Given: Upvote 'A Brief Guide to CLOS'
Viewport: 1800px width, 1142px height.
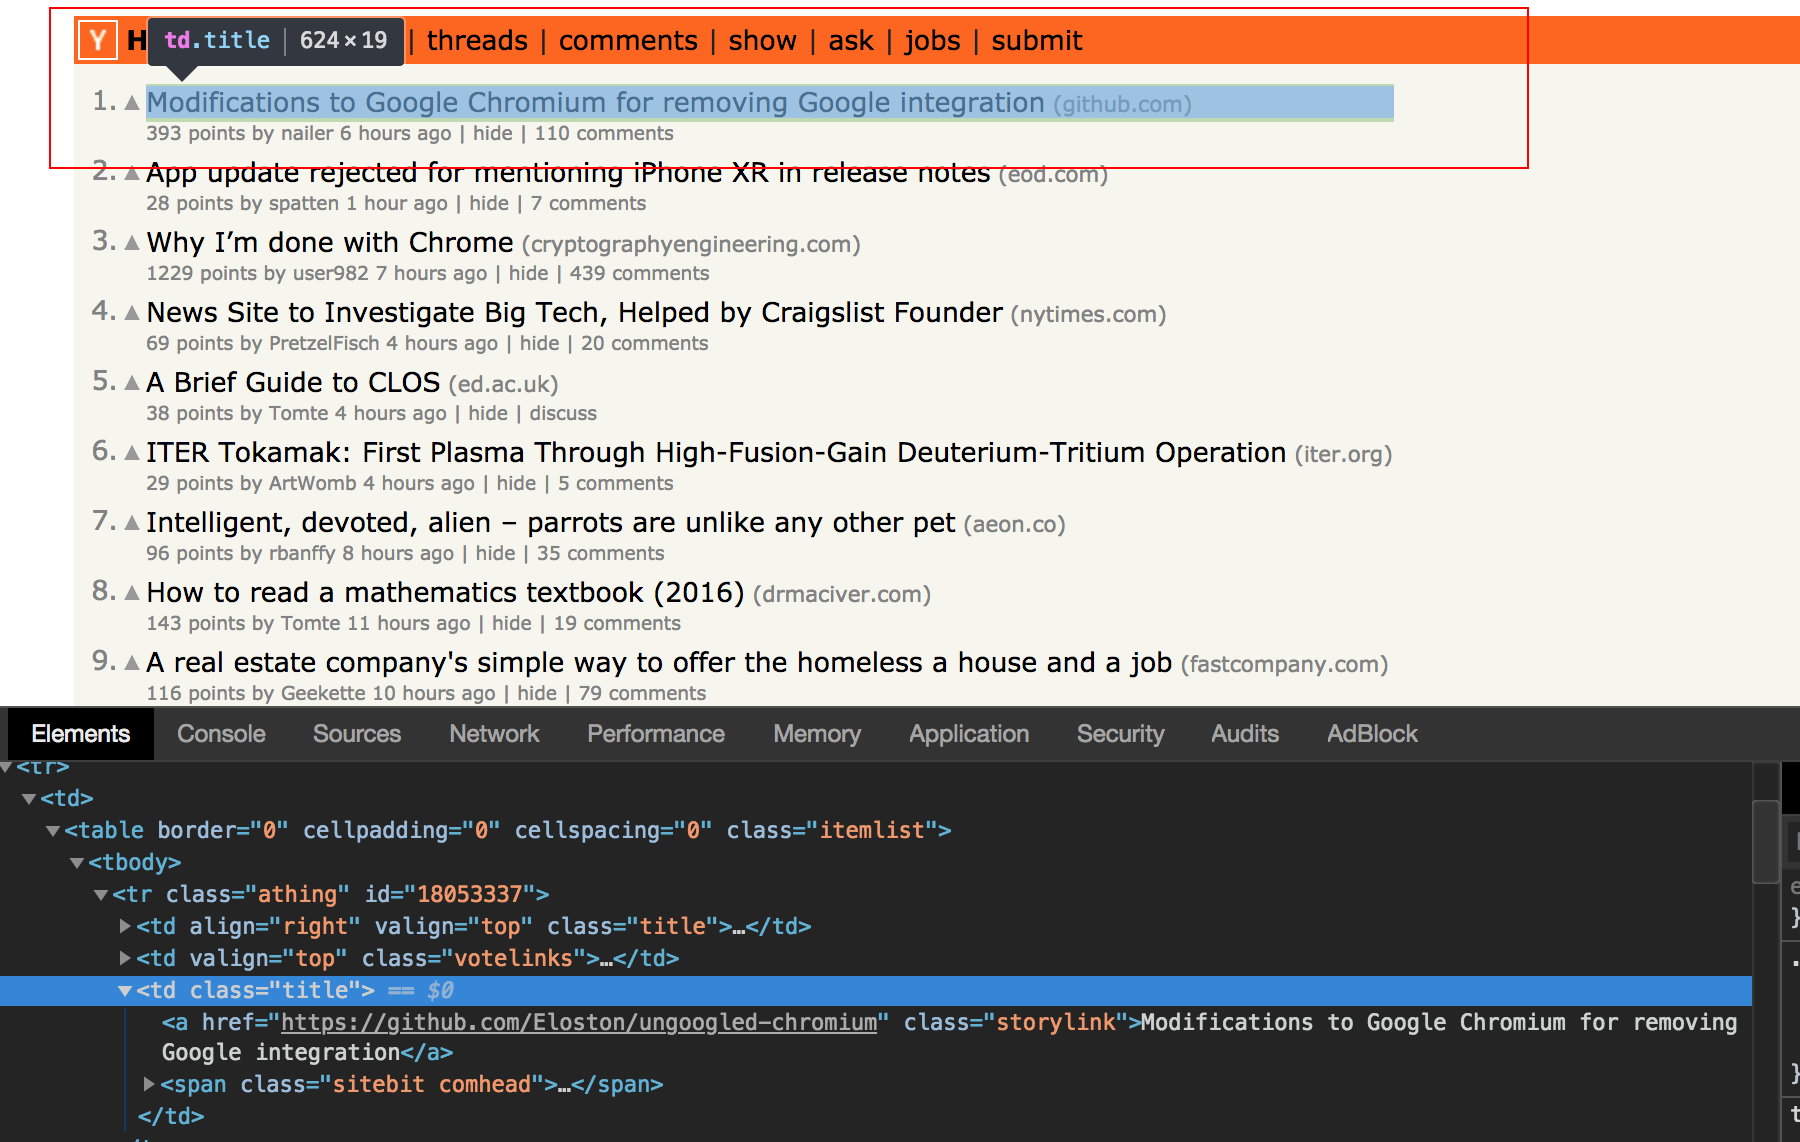Looking at the screenshot, I should (132, 383).
